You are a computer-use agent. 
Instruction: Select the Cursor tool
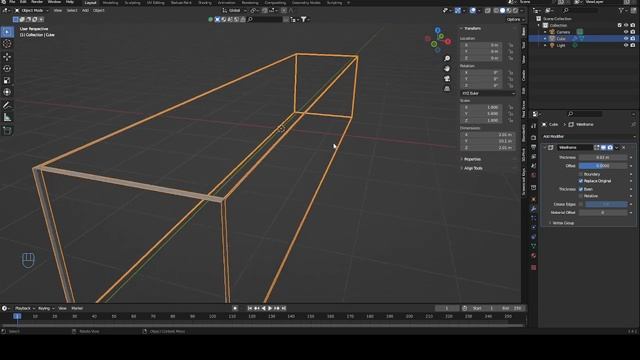pyautogui.click(x=7, y=44)
